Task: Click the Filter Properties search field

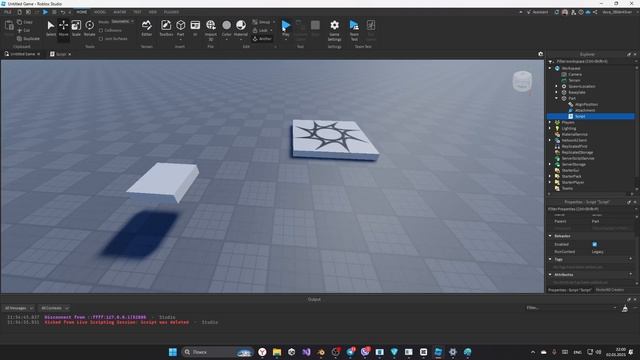Action: [x=591, y=209]
